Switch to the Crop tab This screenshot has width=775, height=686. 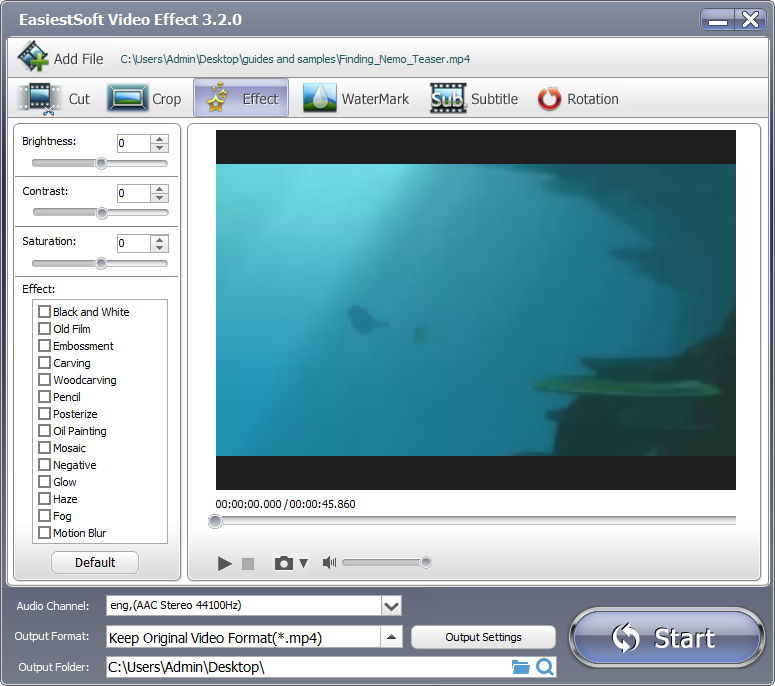tap(144, 98)
